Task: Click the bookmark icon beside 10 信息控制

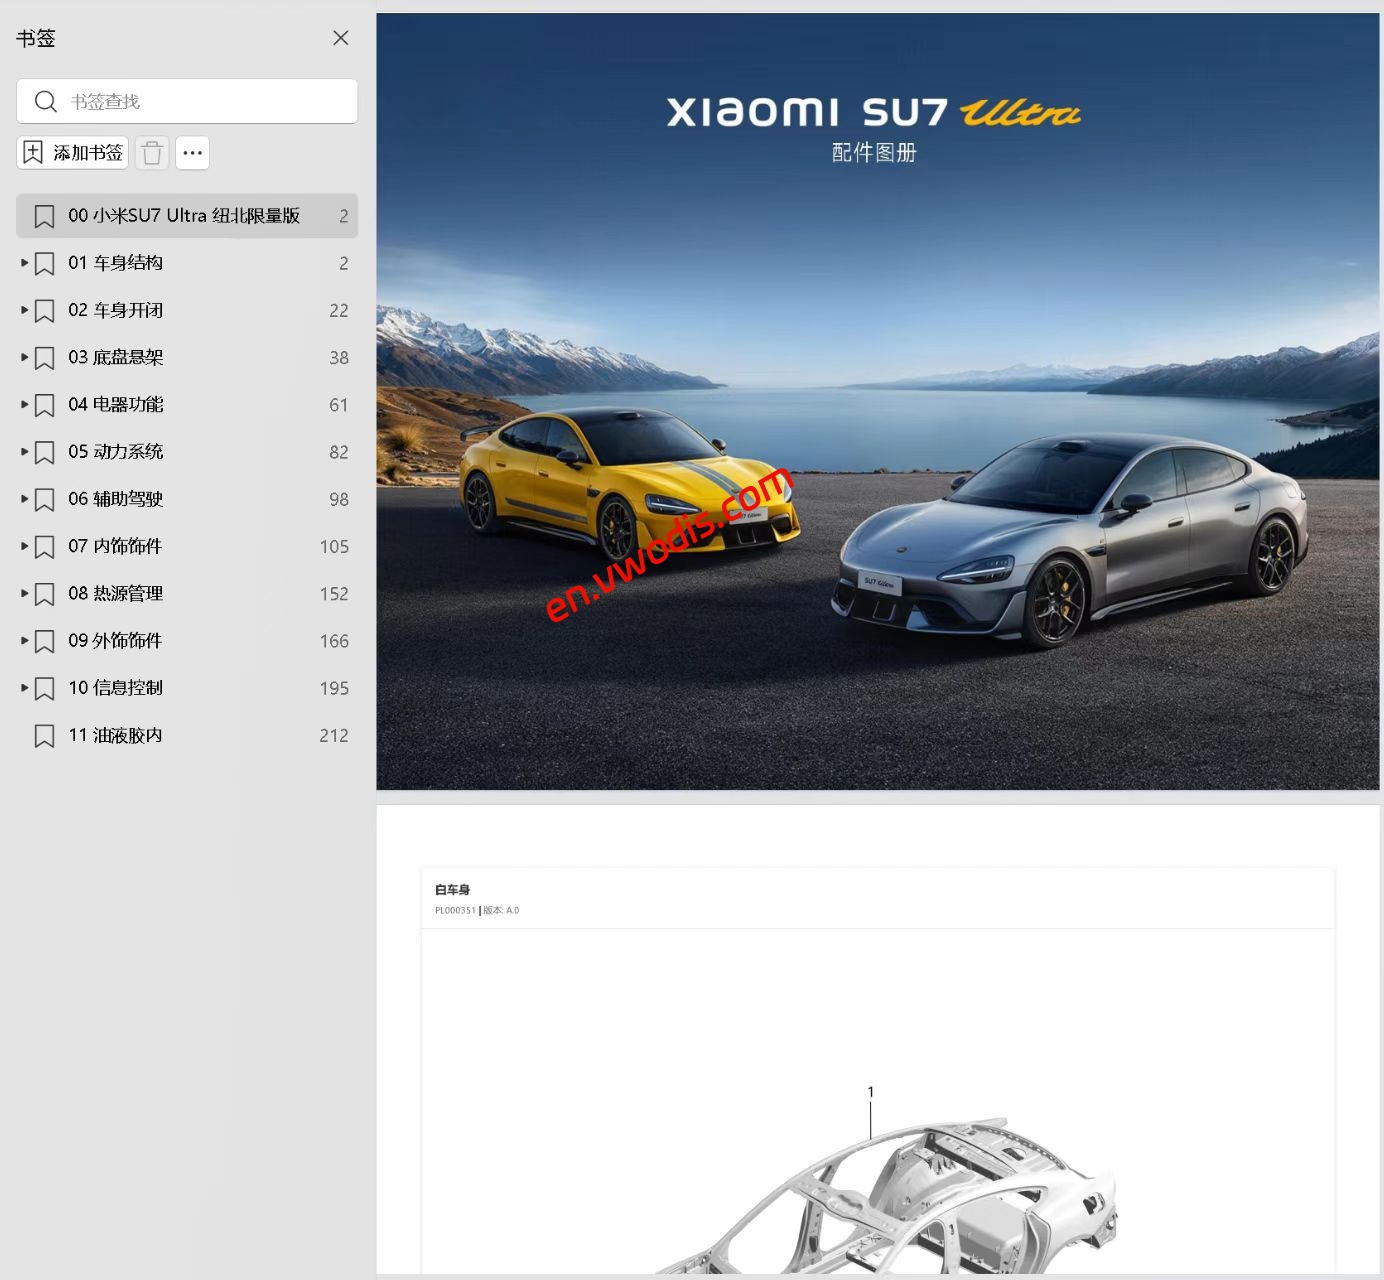Action: (44, 688)
